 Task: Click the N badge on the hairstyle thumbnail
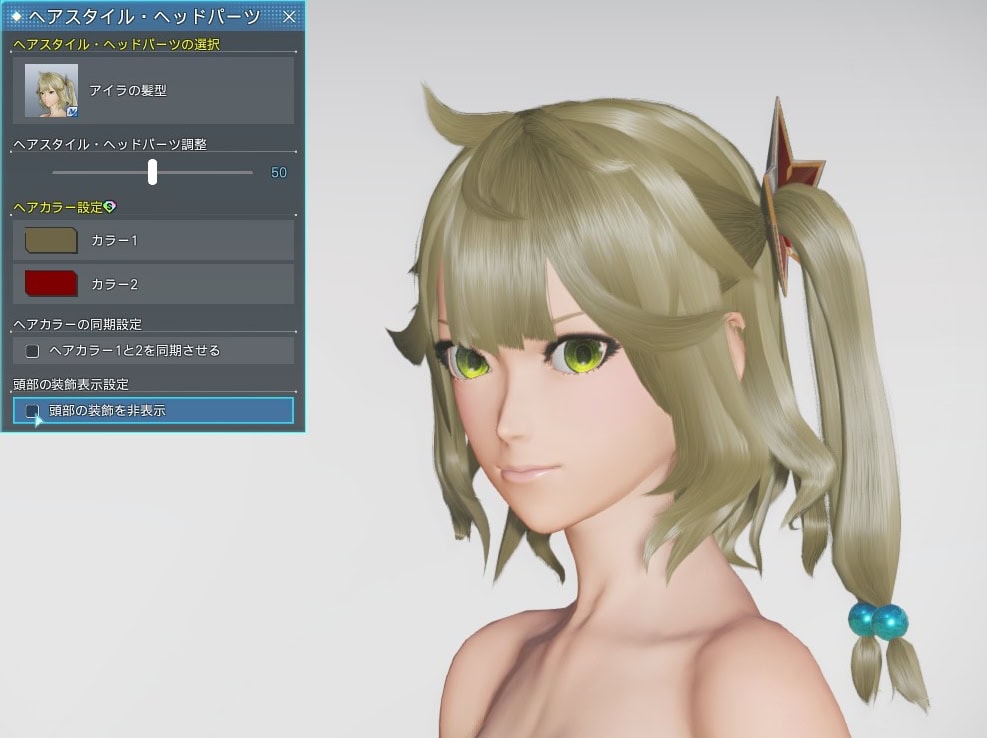72,111
